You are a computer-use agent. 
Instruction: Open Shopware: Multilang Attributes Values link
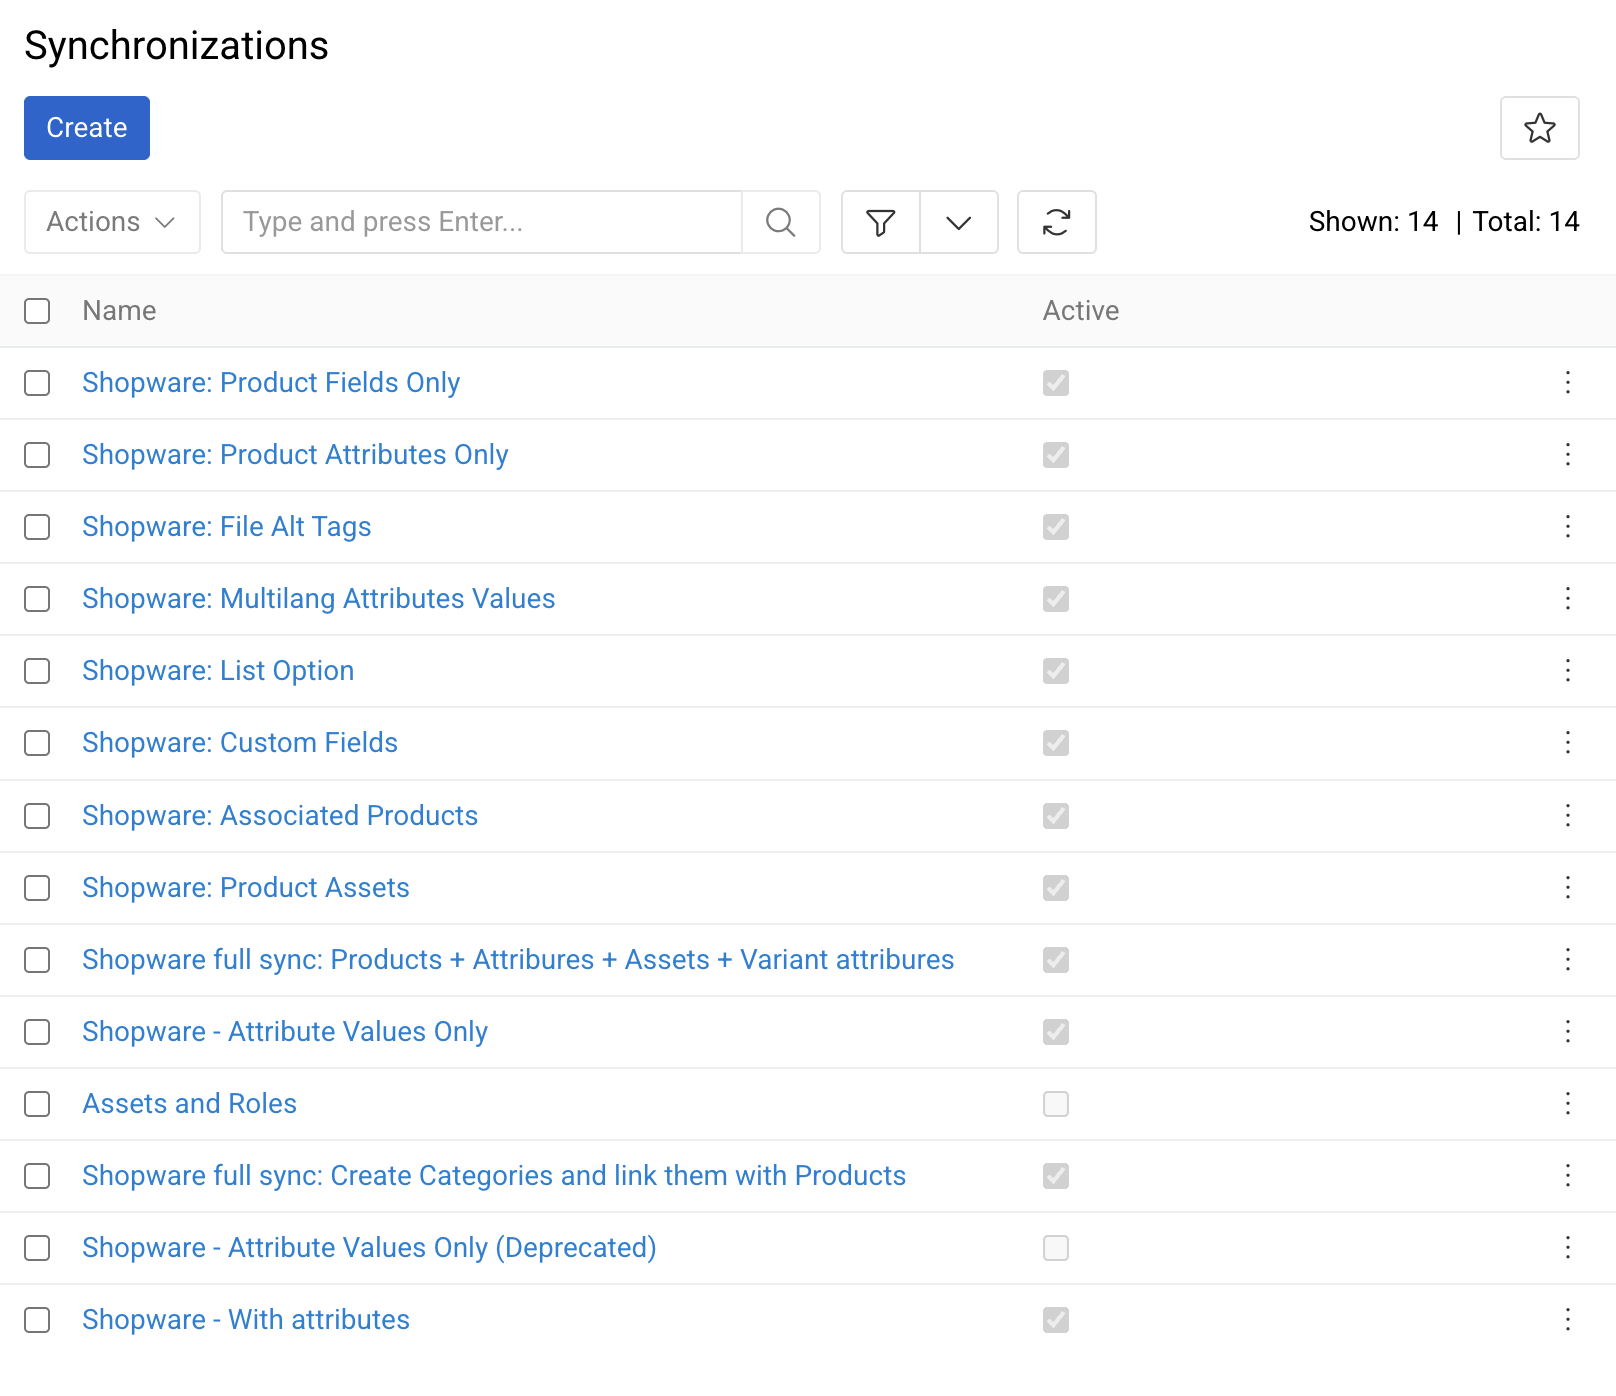pyautogui.click(x=319, y=599)
